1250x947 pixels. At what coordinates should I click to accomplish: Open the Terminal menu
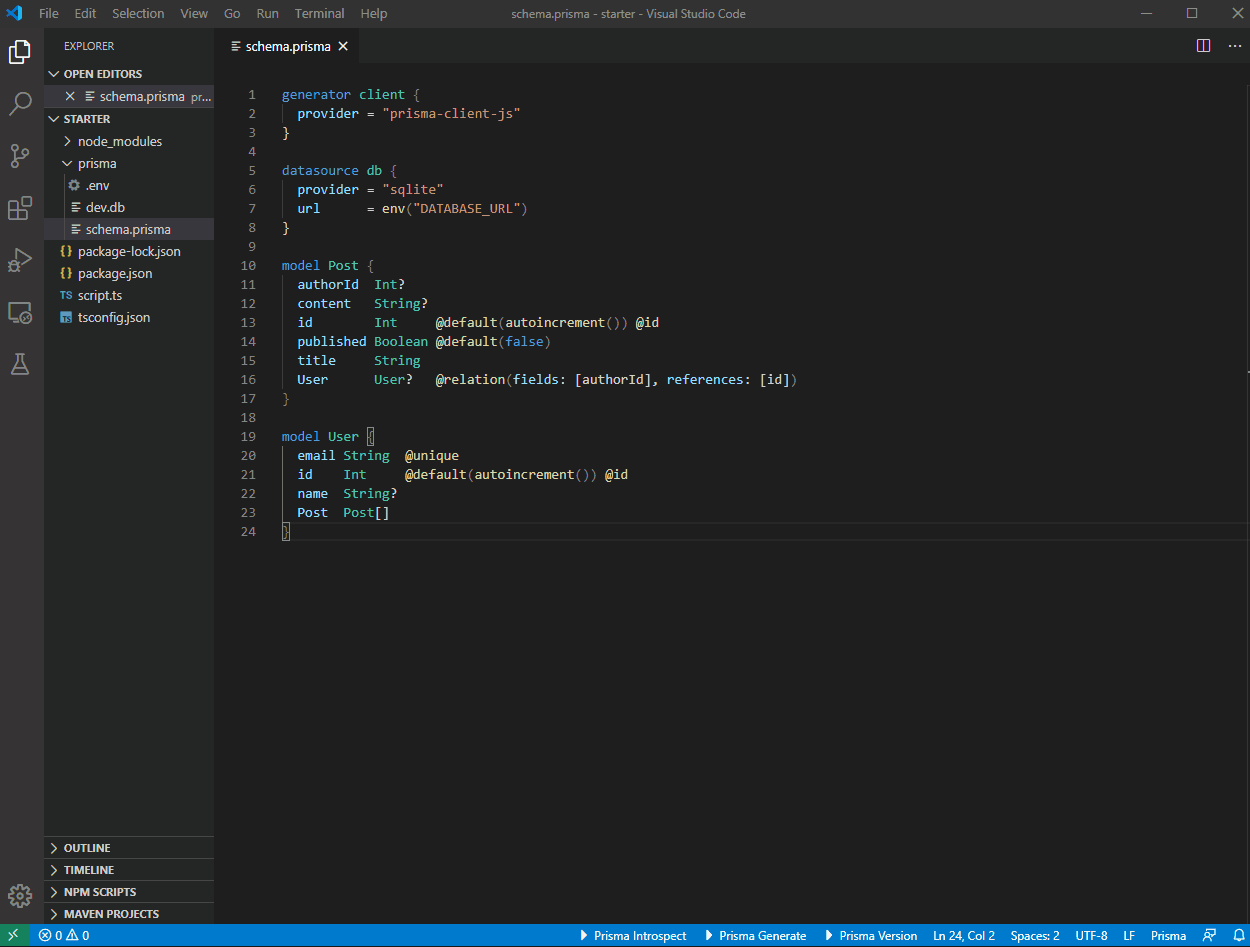[x=320, y=14]
